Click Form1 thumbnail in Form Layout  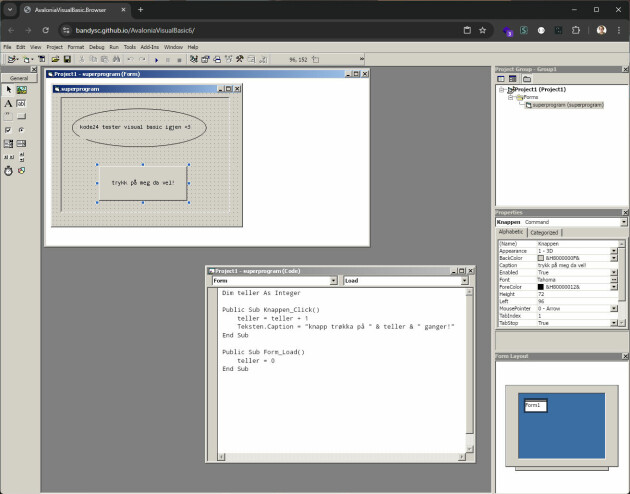pos(536,405)
